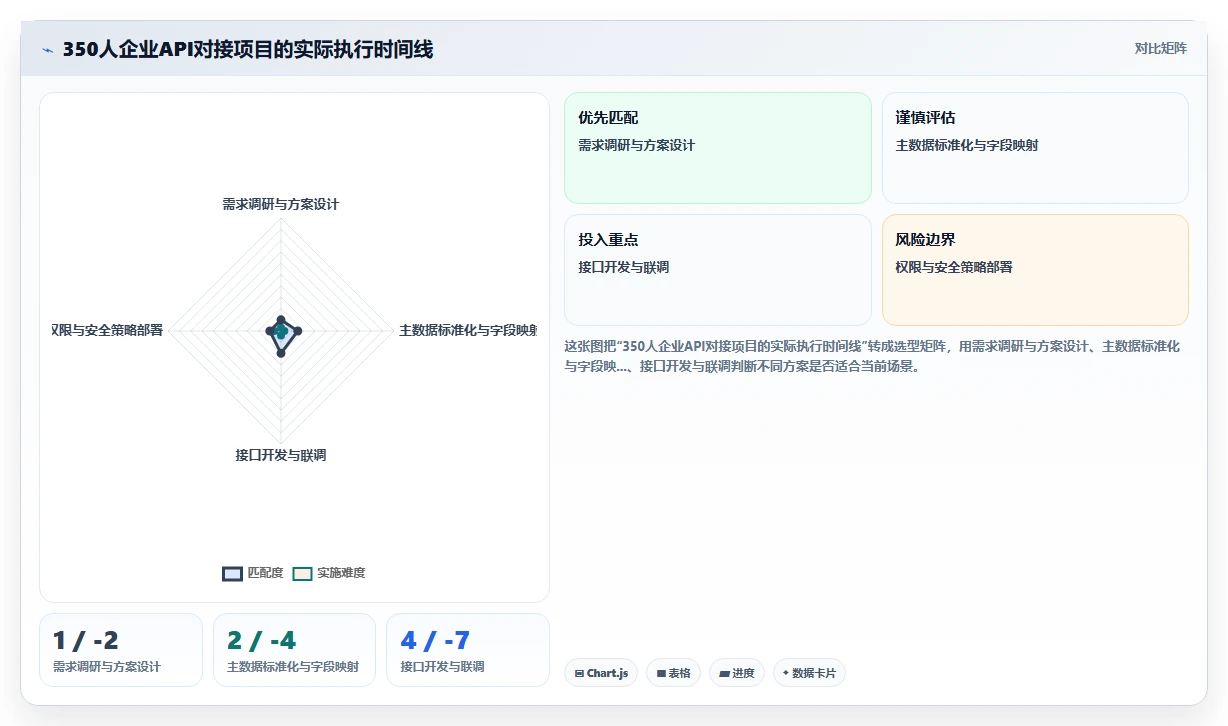
Task: Click the 实施难度 legend color box
Action: click(x=302, y=573)
